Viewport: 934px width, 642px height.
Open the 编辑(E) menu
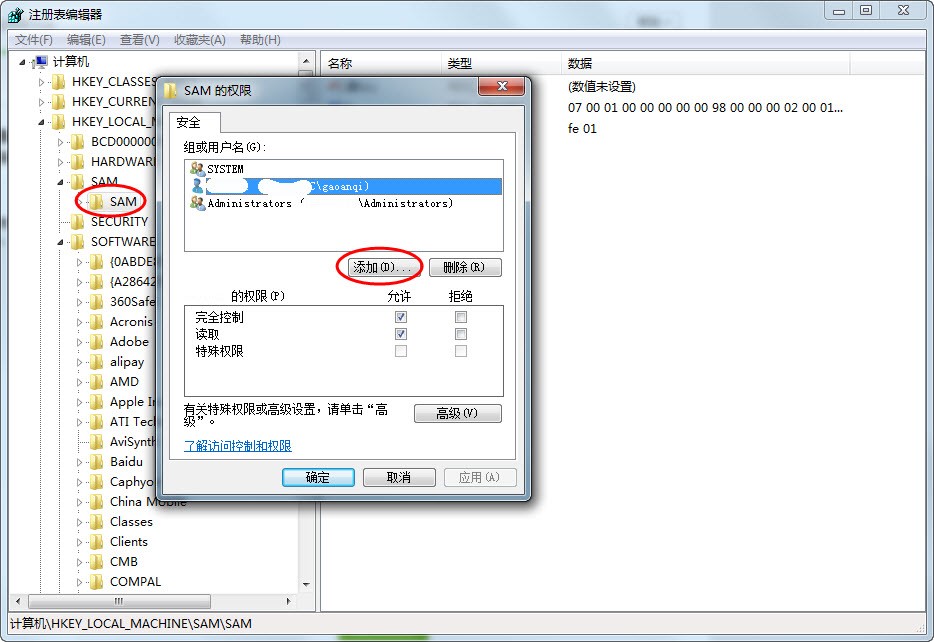(x=86, y=40)
